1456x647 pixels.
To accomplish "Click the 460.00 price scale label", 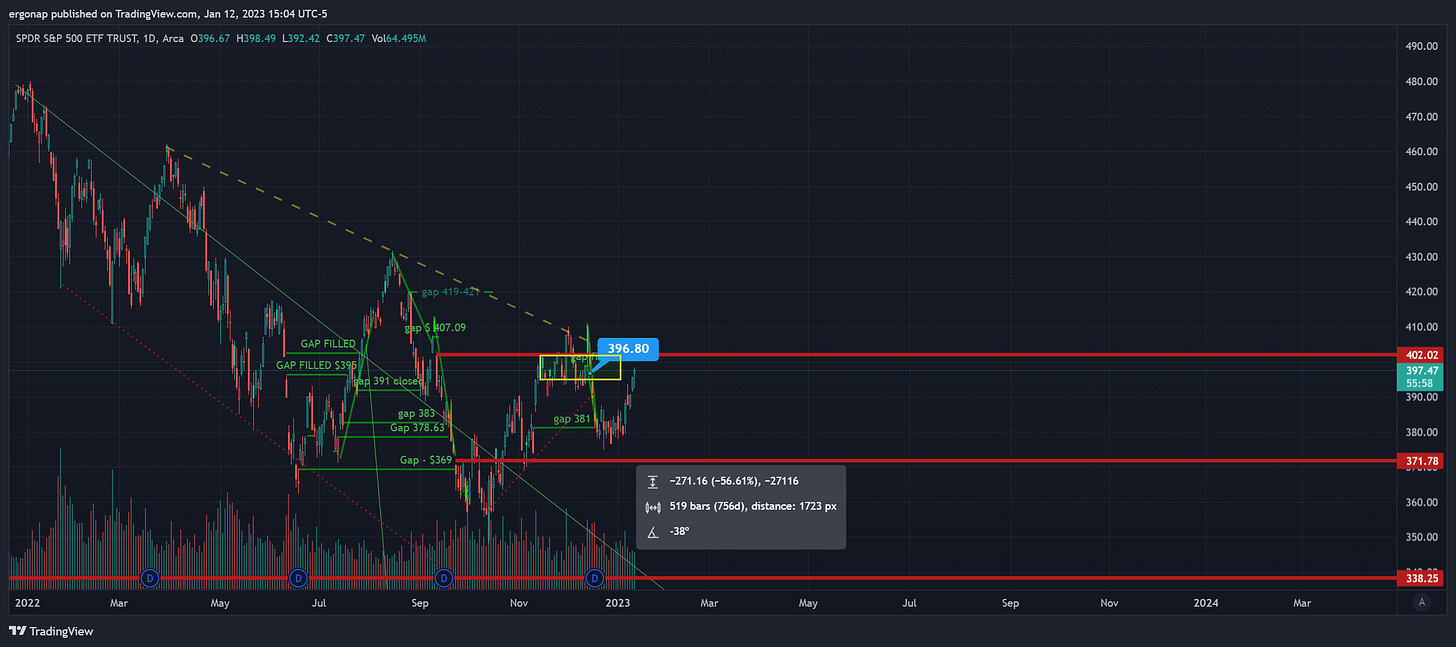I will (1424, 151).
